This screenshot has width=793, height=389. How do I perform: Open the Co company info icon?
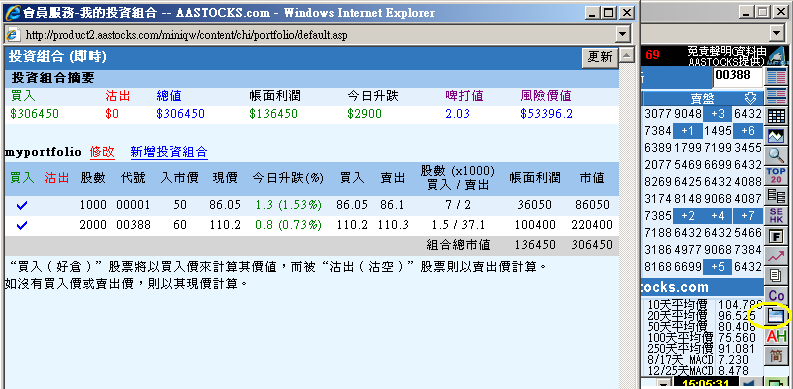tap(775, 295)
